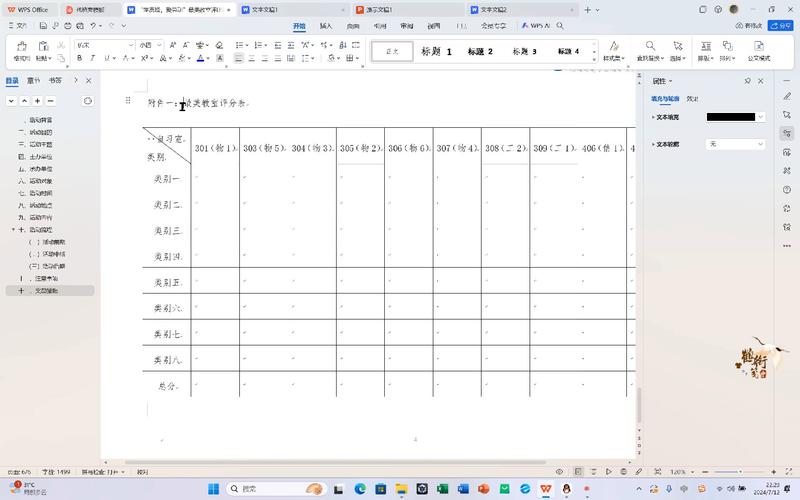Click the numbered list icon
Viewport: 800px width, 500px height.
coord(258,45)
